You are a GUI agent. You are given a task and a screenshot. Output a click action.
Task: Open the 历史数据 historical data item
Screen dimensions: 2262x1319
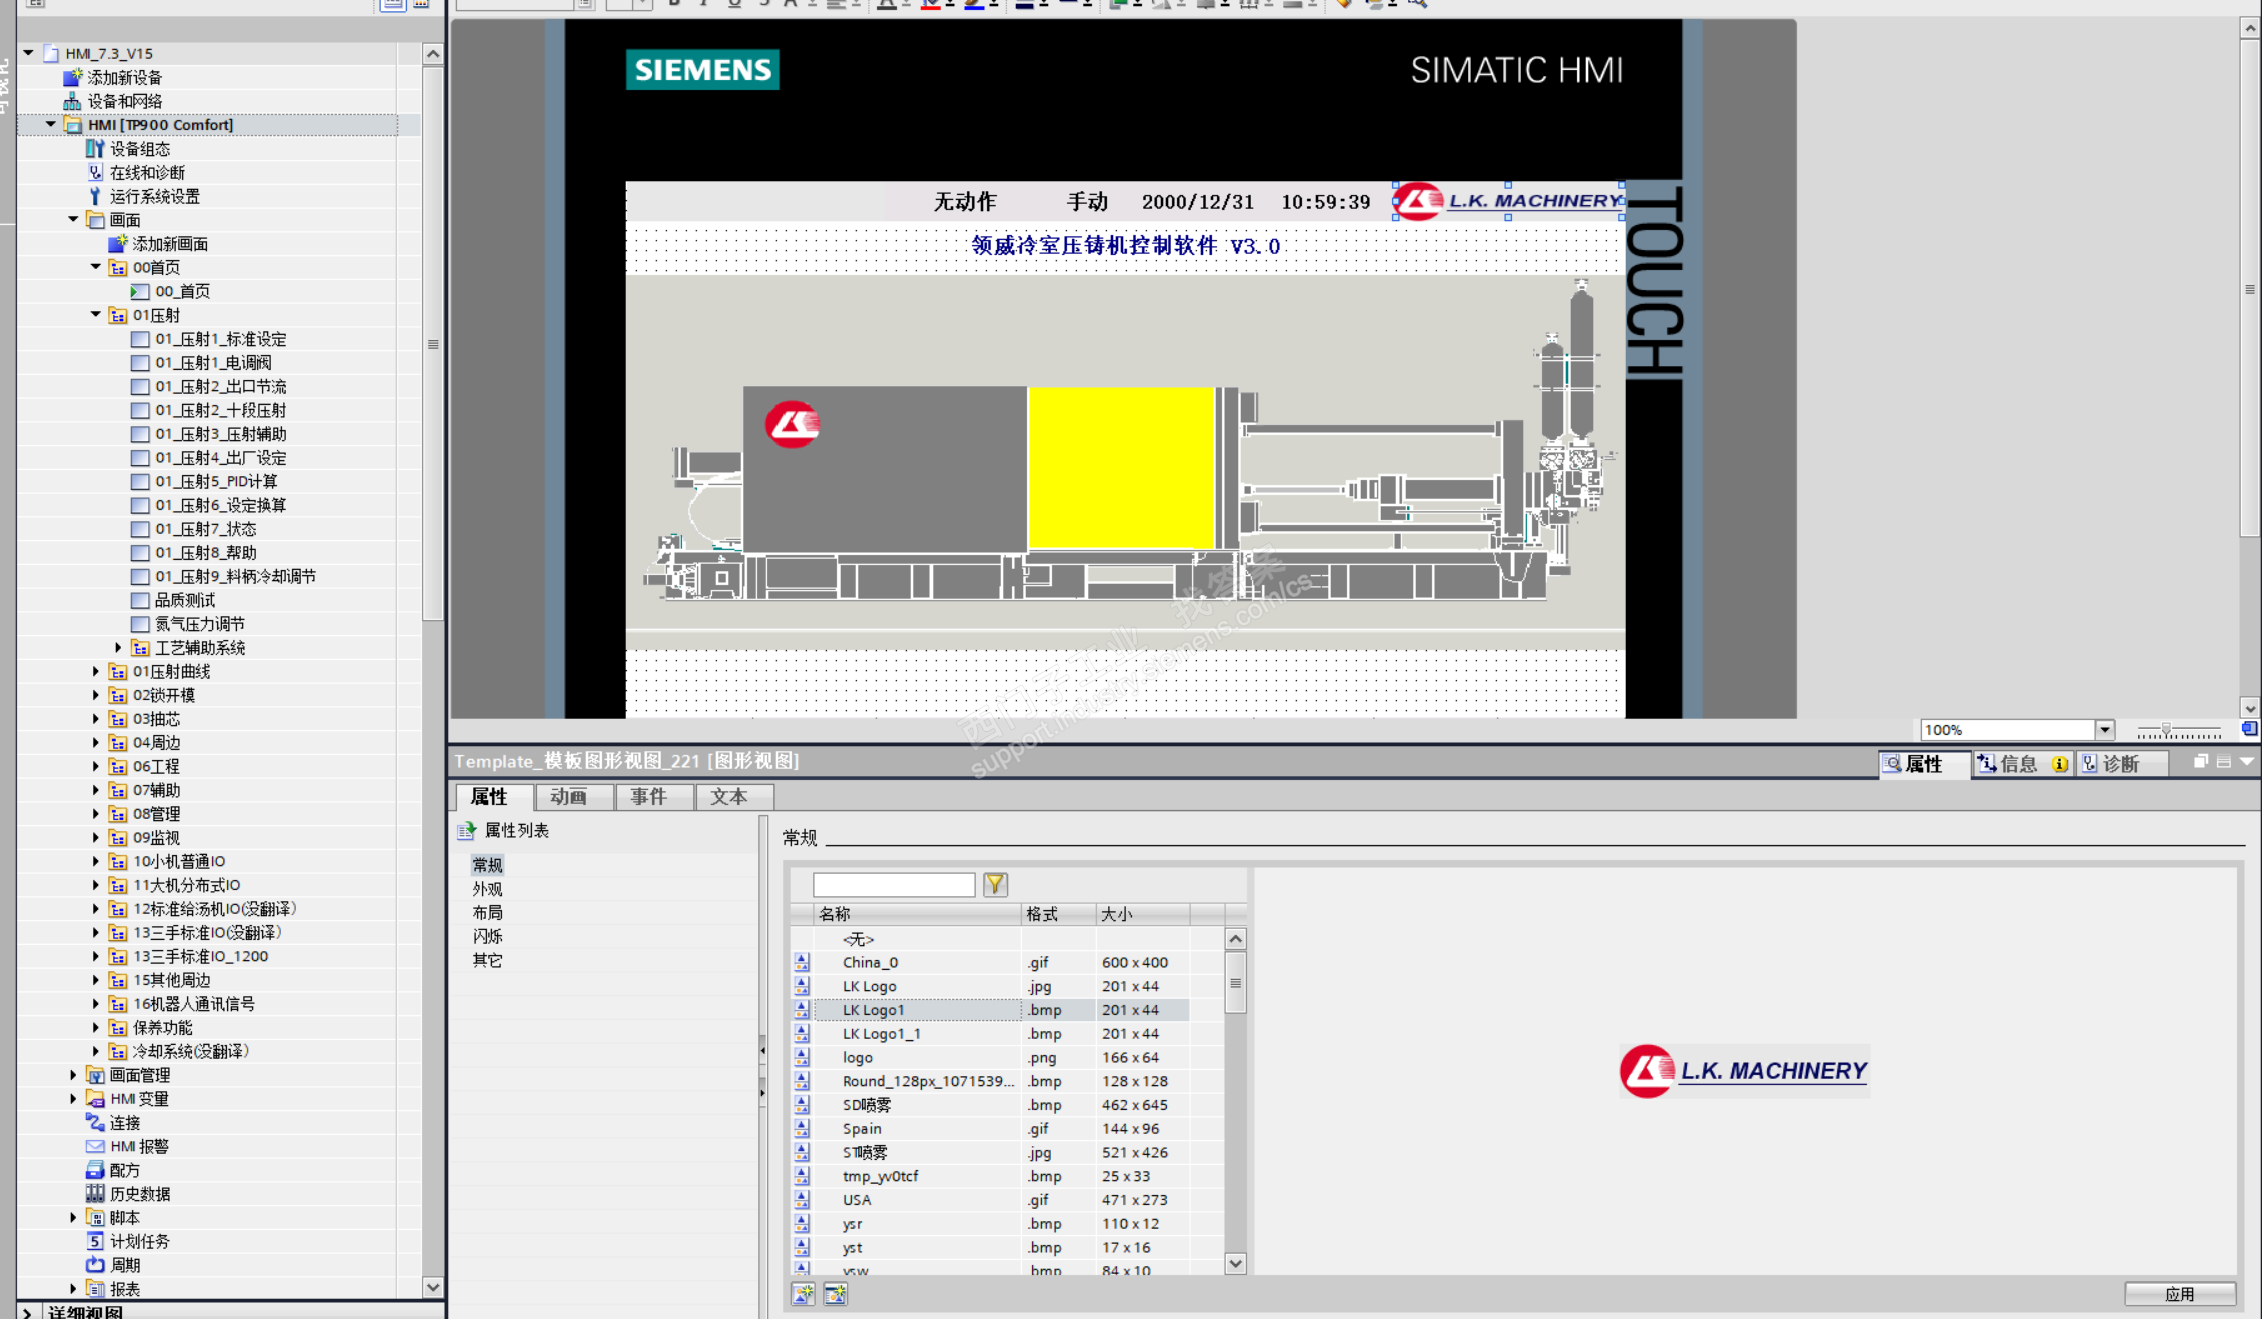click(139, 1194)
